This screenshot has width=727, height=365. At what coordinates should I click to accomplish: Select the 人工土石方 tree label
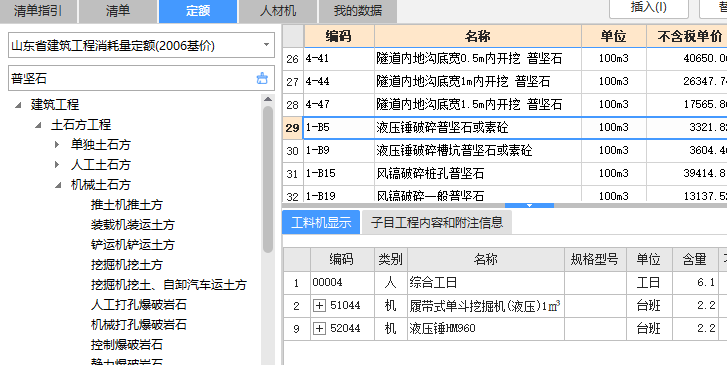(101, 165)
